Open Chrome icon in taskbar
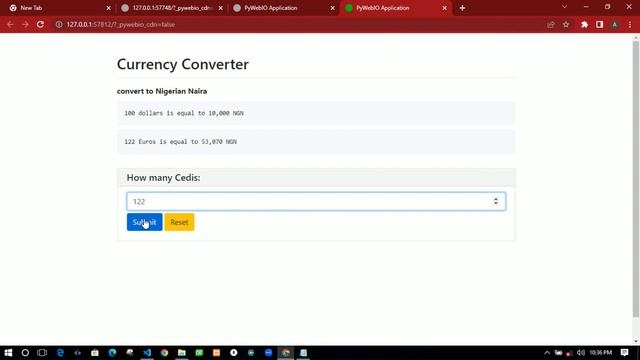Screen dimensions: 640x360 164,353
